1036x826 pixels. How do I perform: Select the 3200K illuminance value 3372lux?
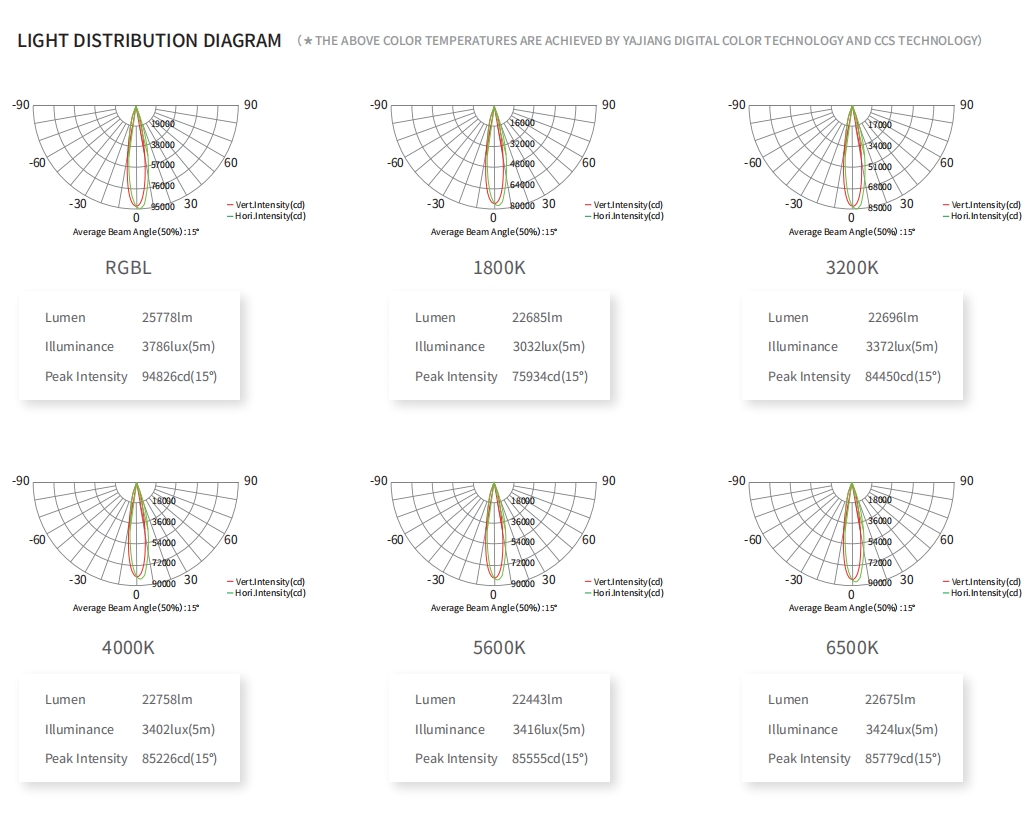click(x=901, y=347)
